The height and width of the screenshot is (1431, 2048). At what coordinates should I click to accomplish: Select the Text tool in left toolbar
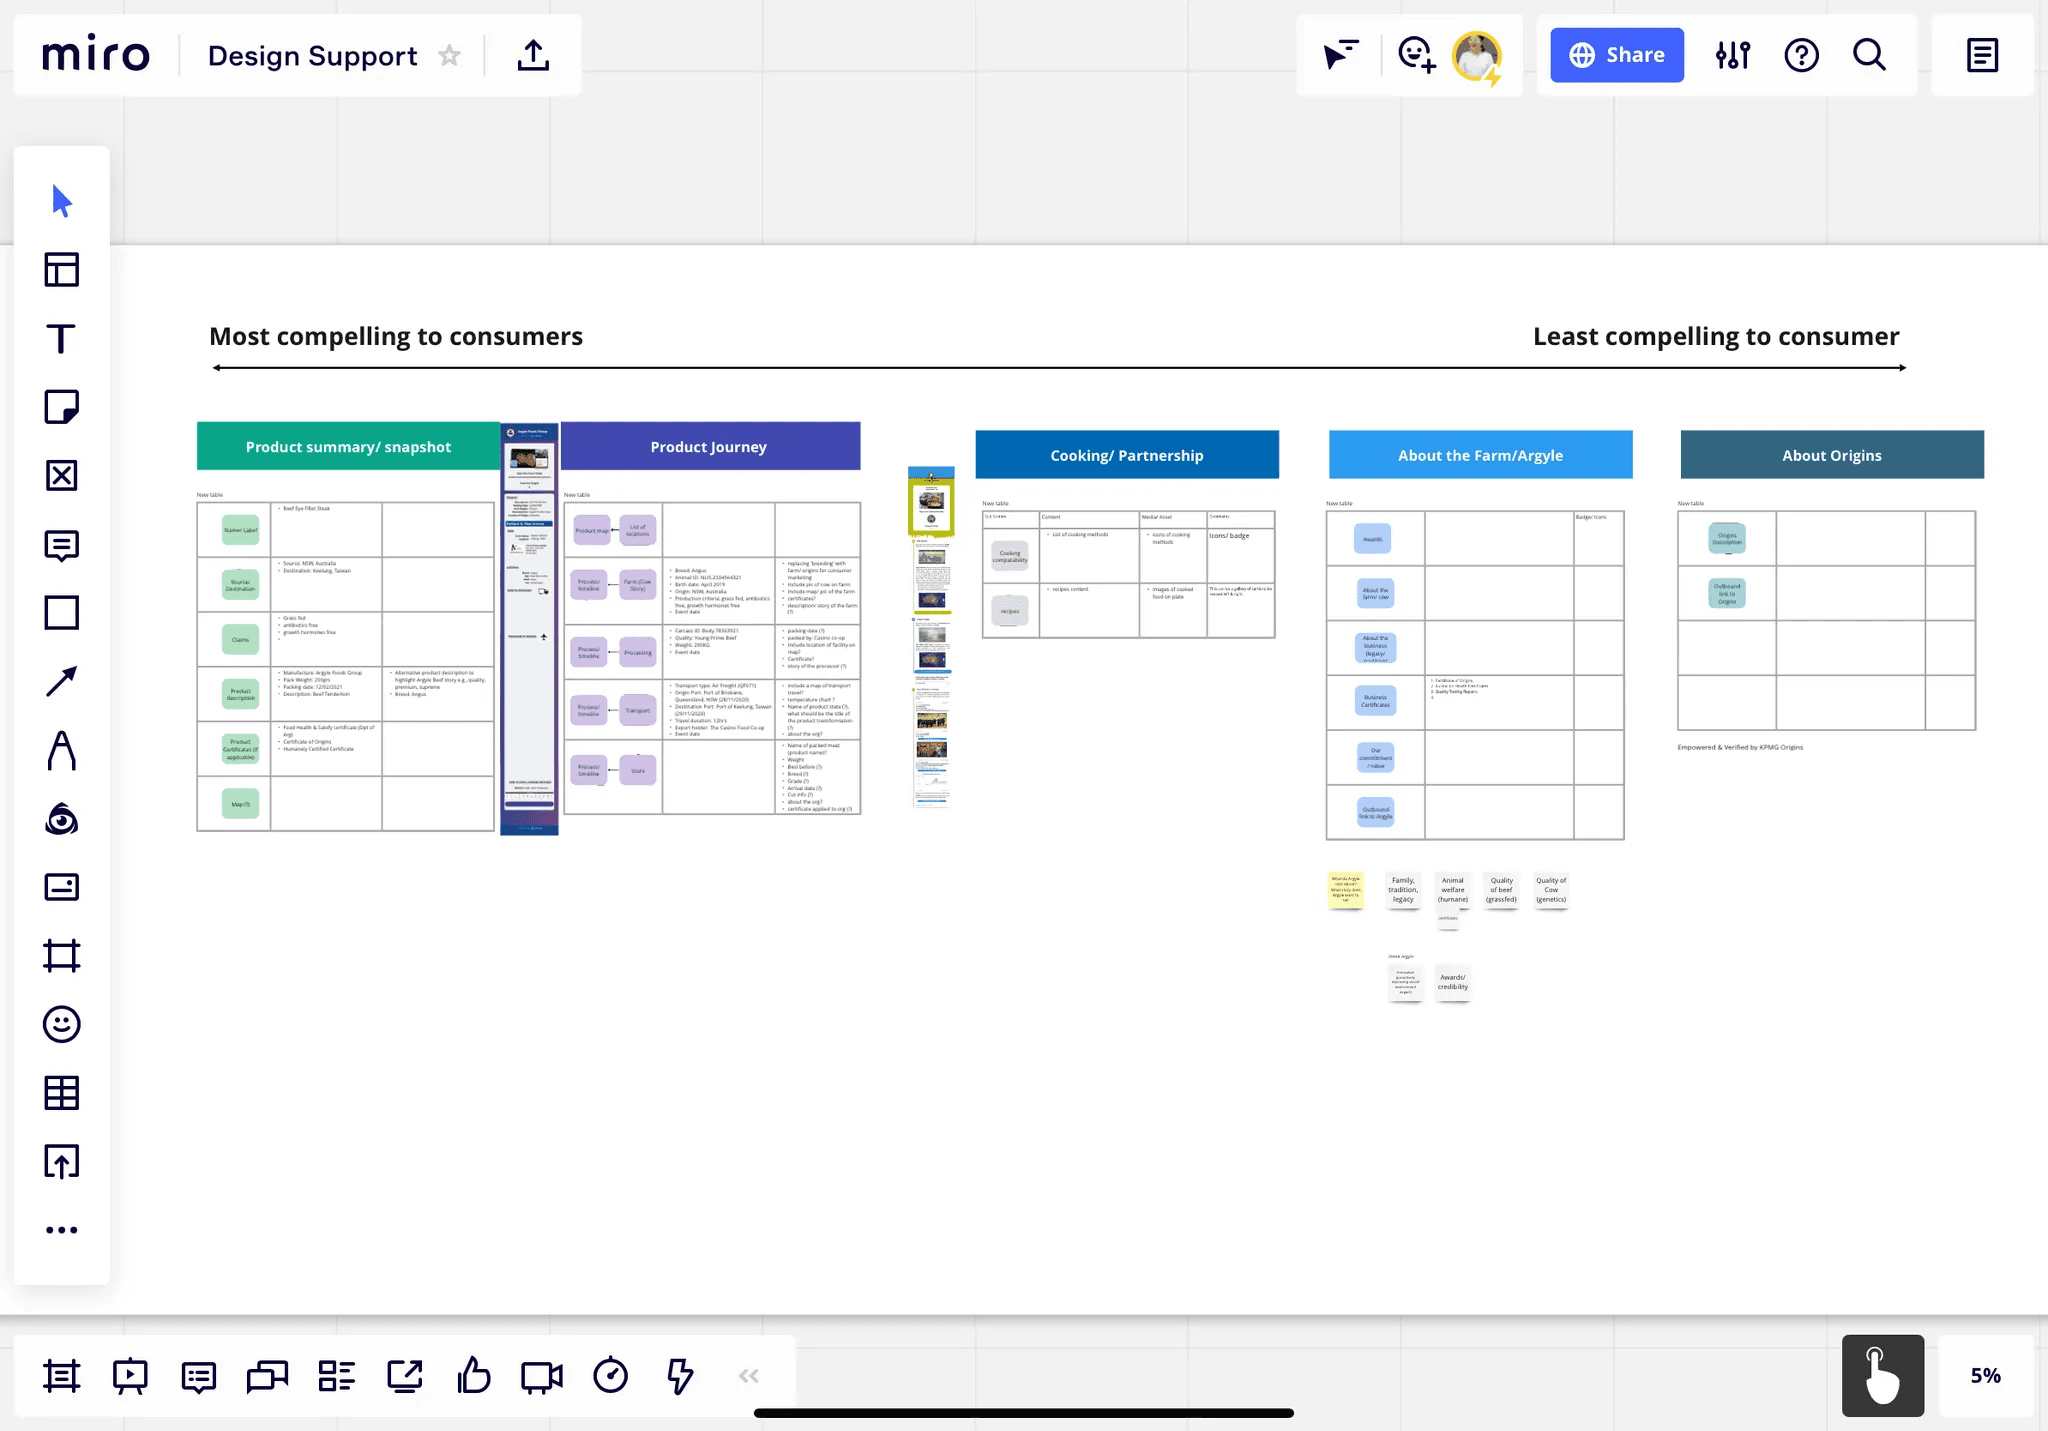(61, 339)
